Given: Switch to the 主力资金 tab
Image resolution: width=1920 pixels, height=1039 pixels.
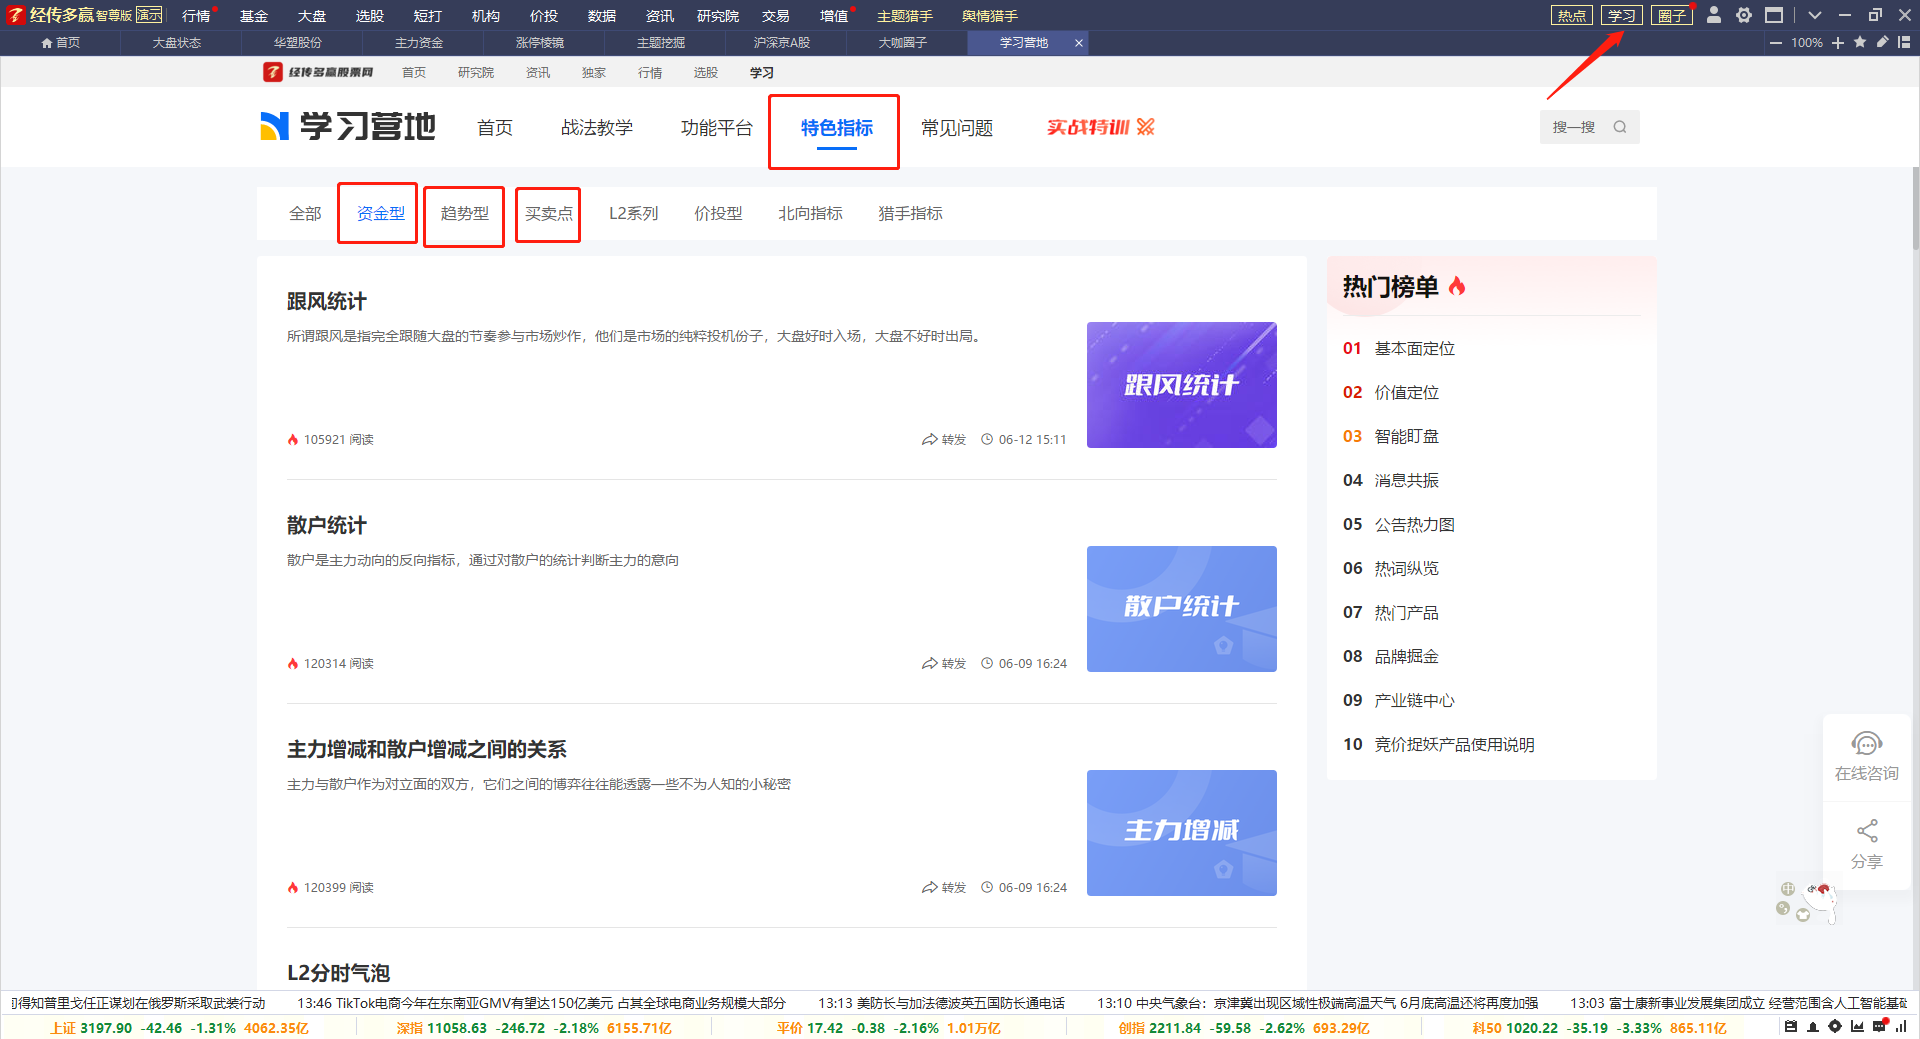Looking at the screenshot, I should [x=419, y=43].
